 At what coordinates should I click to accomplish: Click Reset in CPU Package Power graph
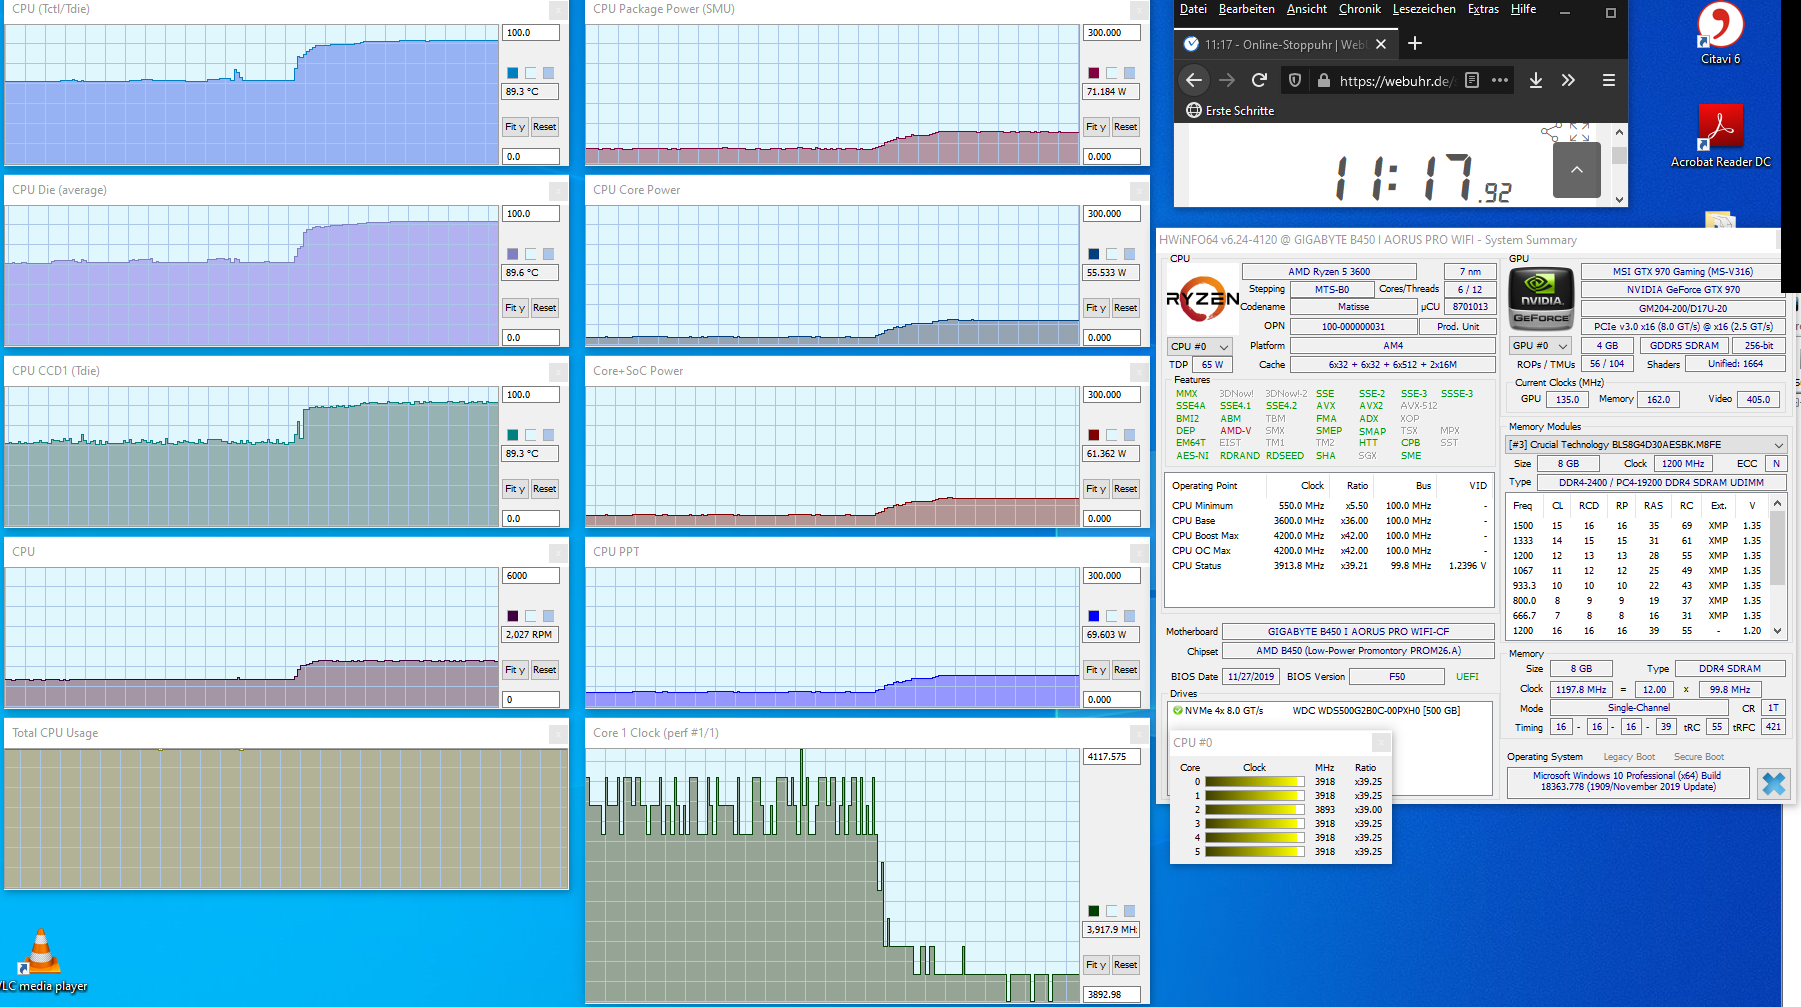(x=1126, y=127)
